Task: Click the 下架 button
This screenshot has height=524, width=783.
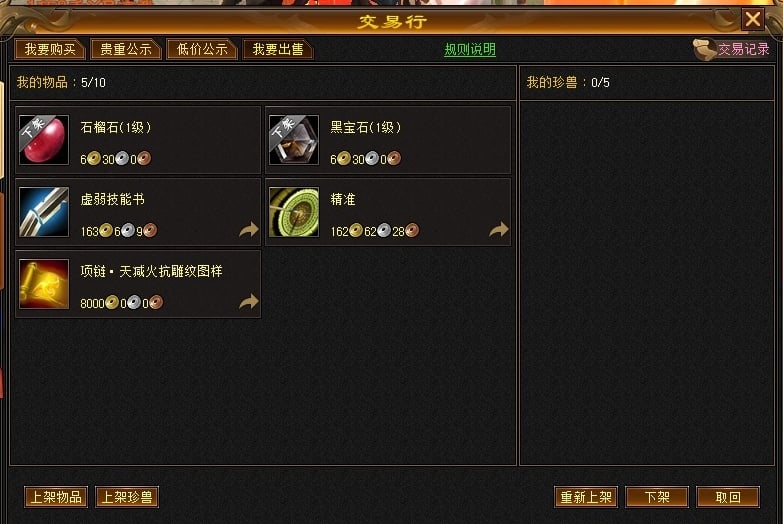Action: coord(657,497)
